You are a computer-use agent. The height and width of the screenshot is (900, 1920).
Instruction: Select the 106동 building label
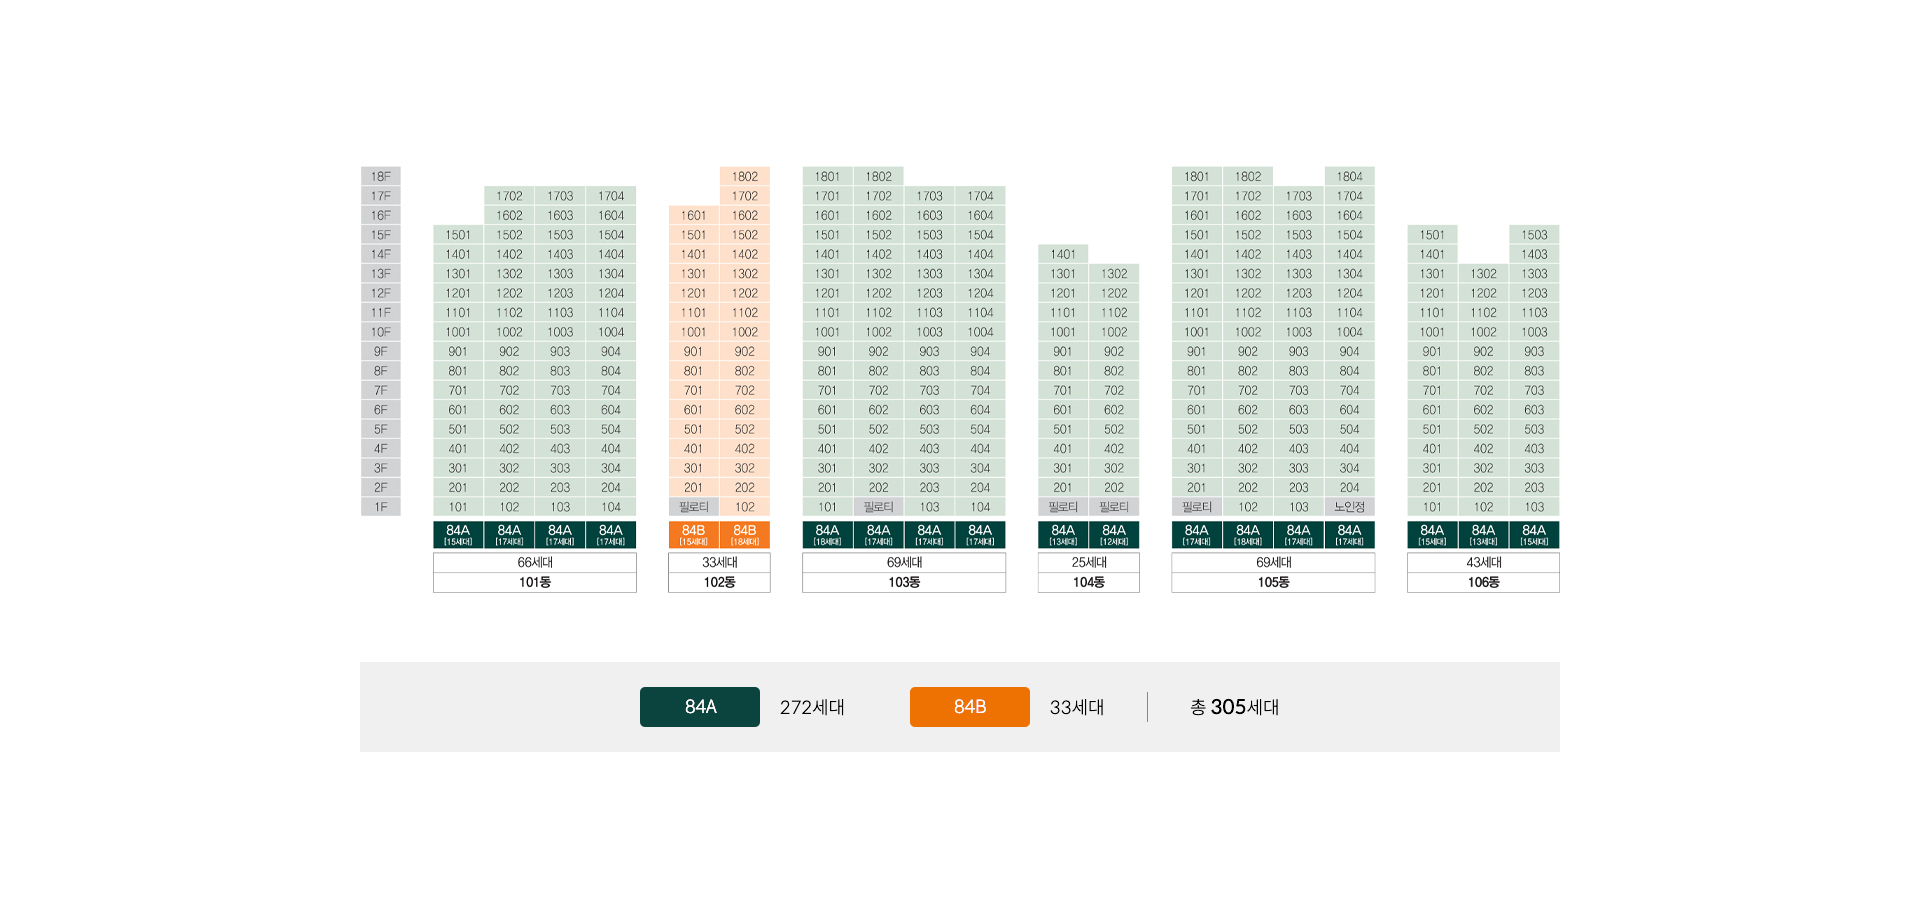[1482, 582]
